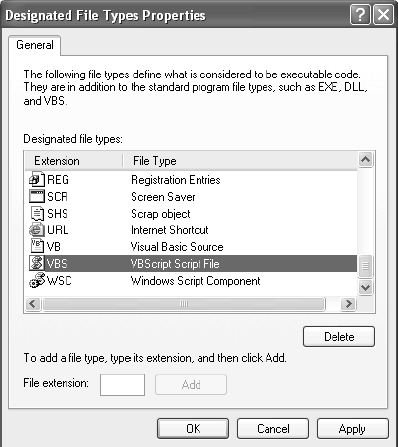Click the vertical scrollbar up arrow
This screenshot has width=398, height=447.
(366, 160)
